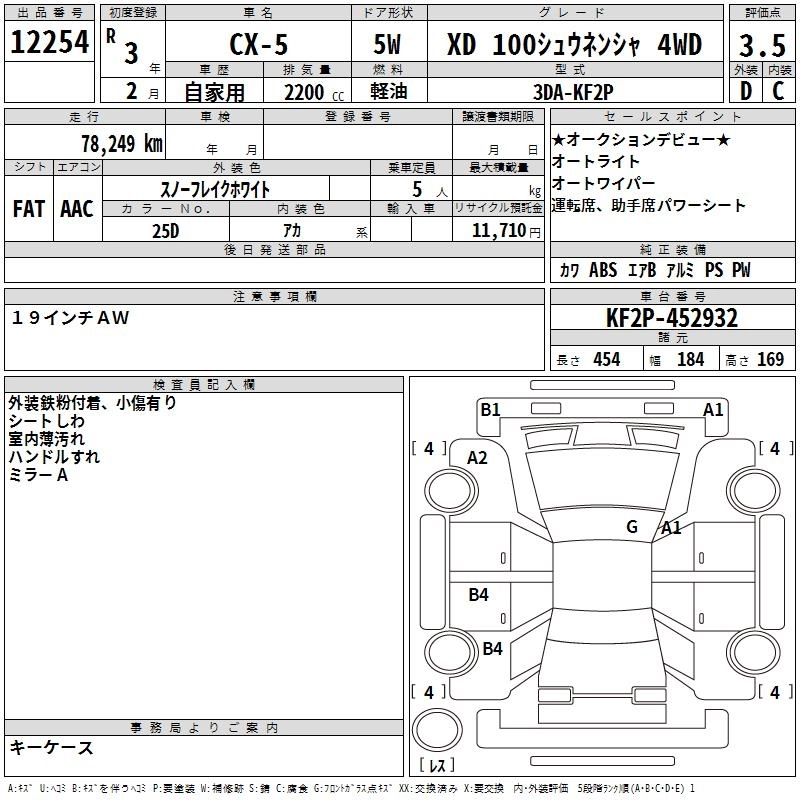This screenshot has height=800, width=800.
Task: Select the オートライト sales point
Action: click(x=595, y=161)
